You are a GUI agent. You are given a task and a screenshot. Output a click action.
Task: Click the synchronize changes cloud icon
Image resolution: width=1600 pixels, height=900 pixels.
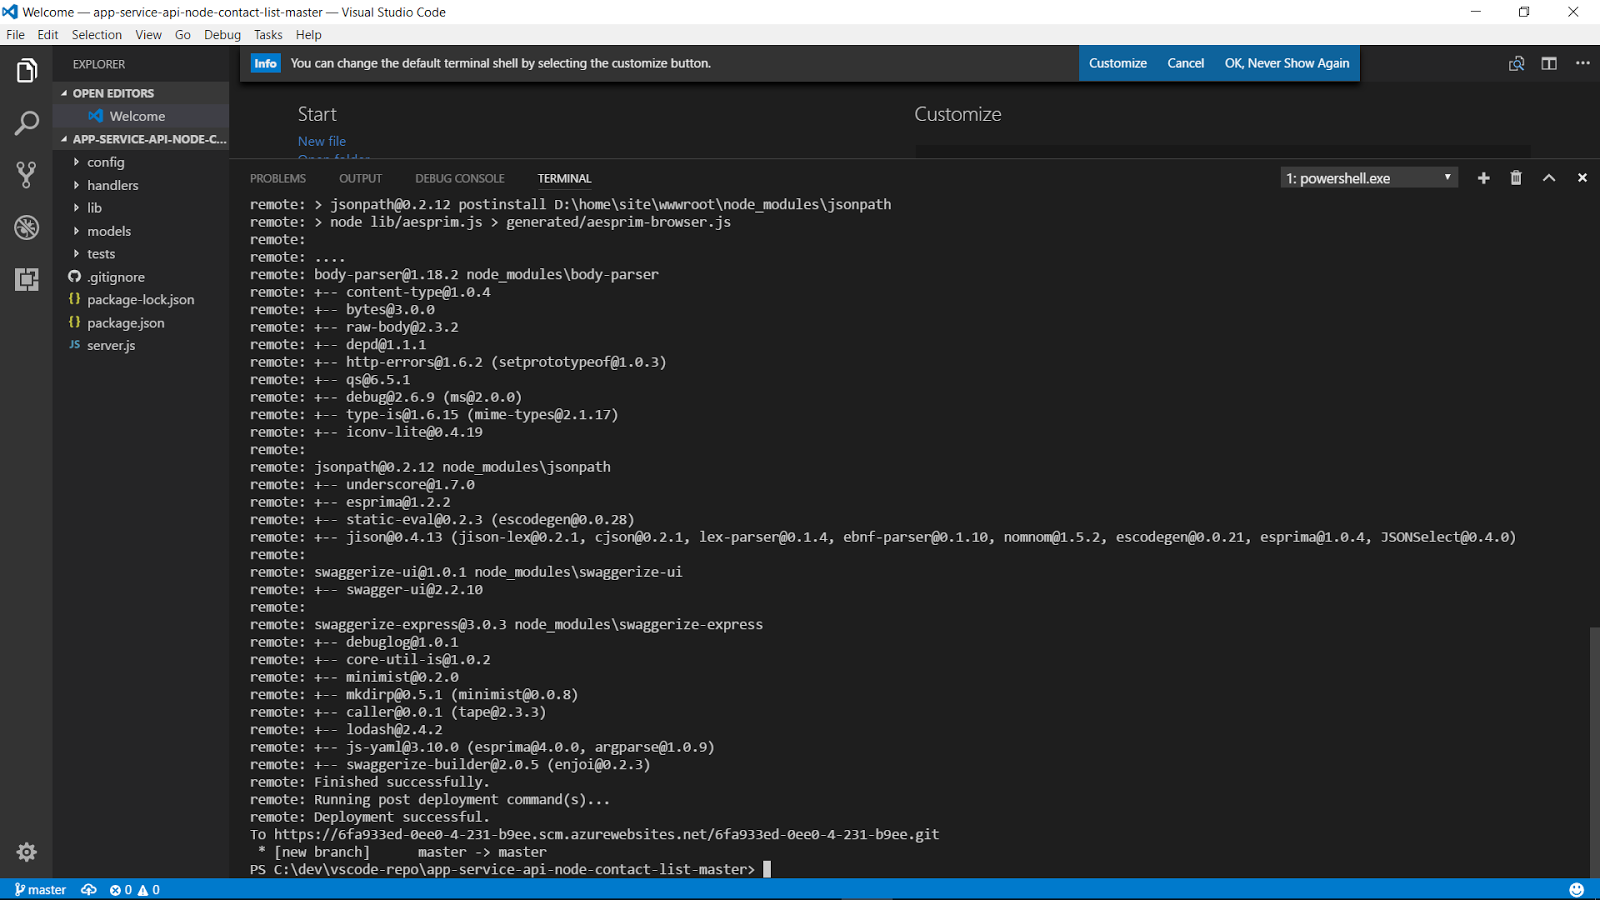[x=89, y=890]
